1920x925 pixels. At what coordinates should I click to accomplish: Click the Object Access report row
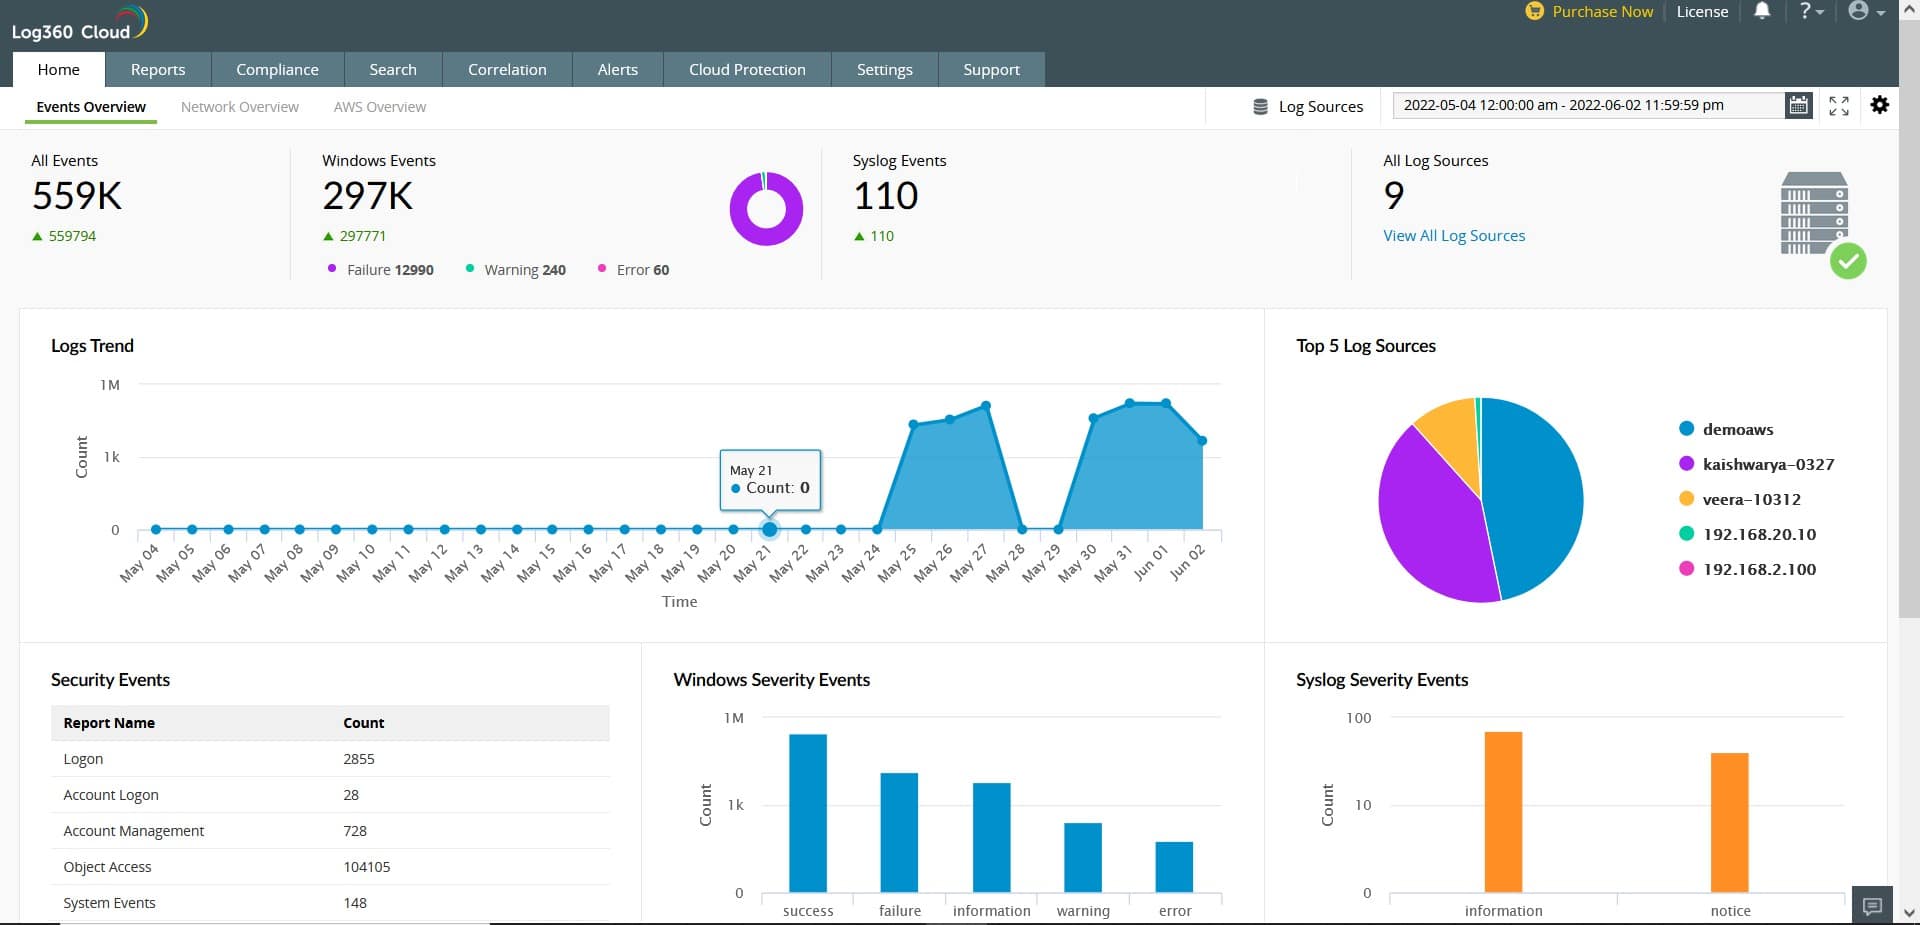(x=330, y=867)
